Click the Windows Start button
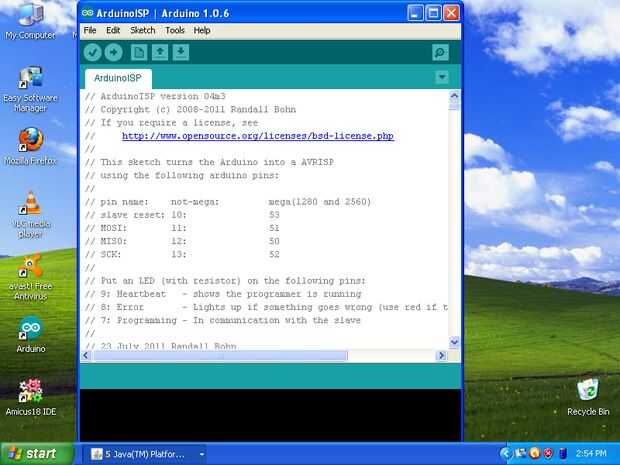 pos(37,454)
